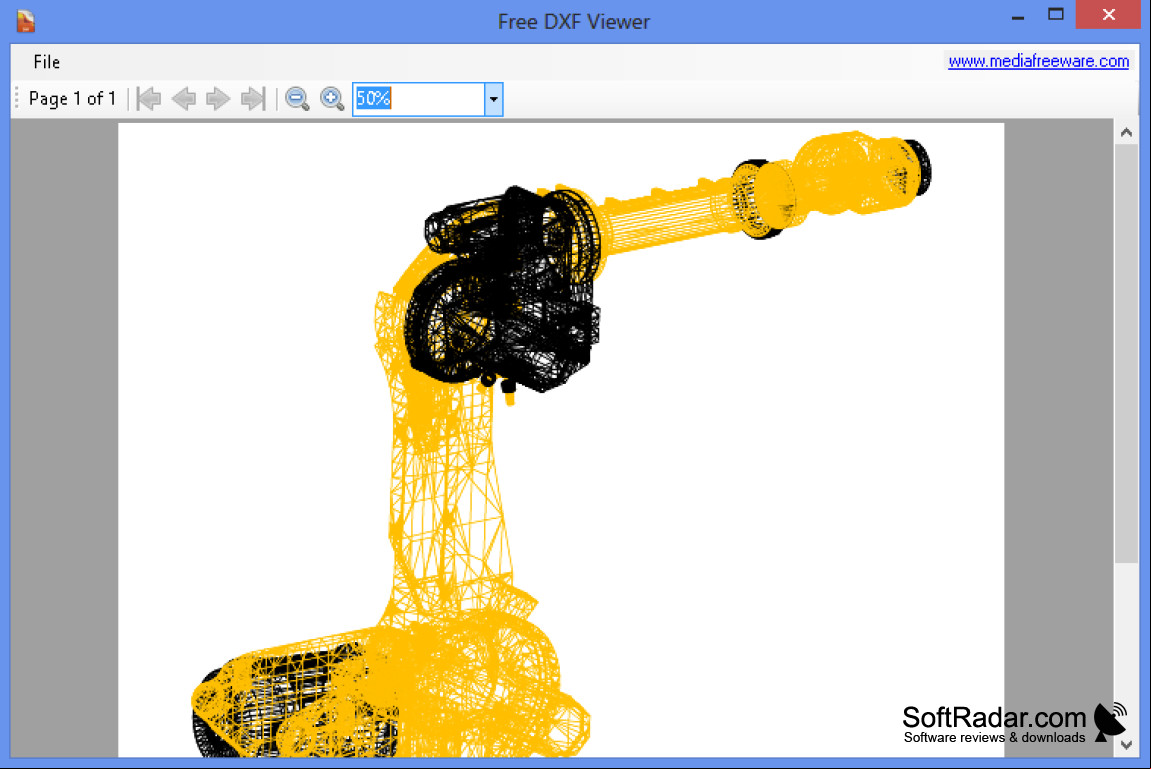Go to previous page arrow icon

[x=184, y=98]
